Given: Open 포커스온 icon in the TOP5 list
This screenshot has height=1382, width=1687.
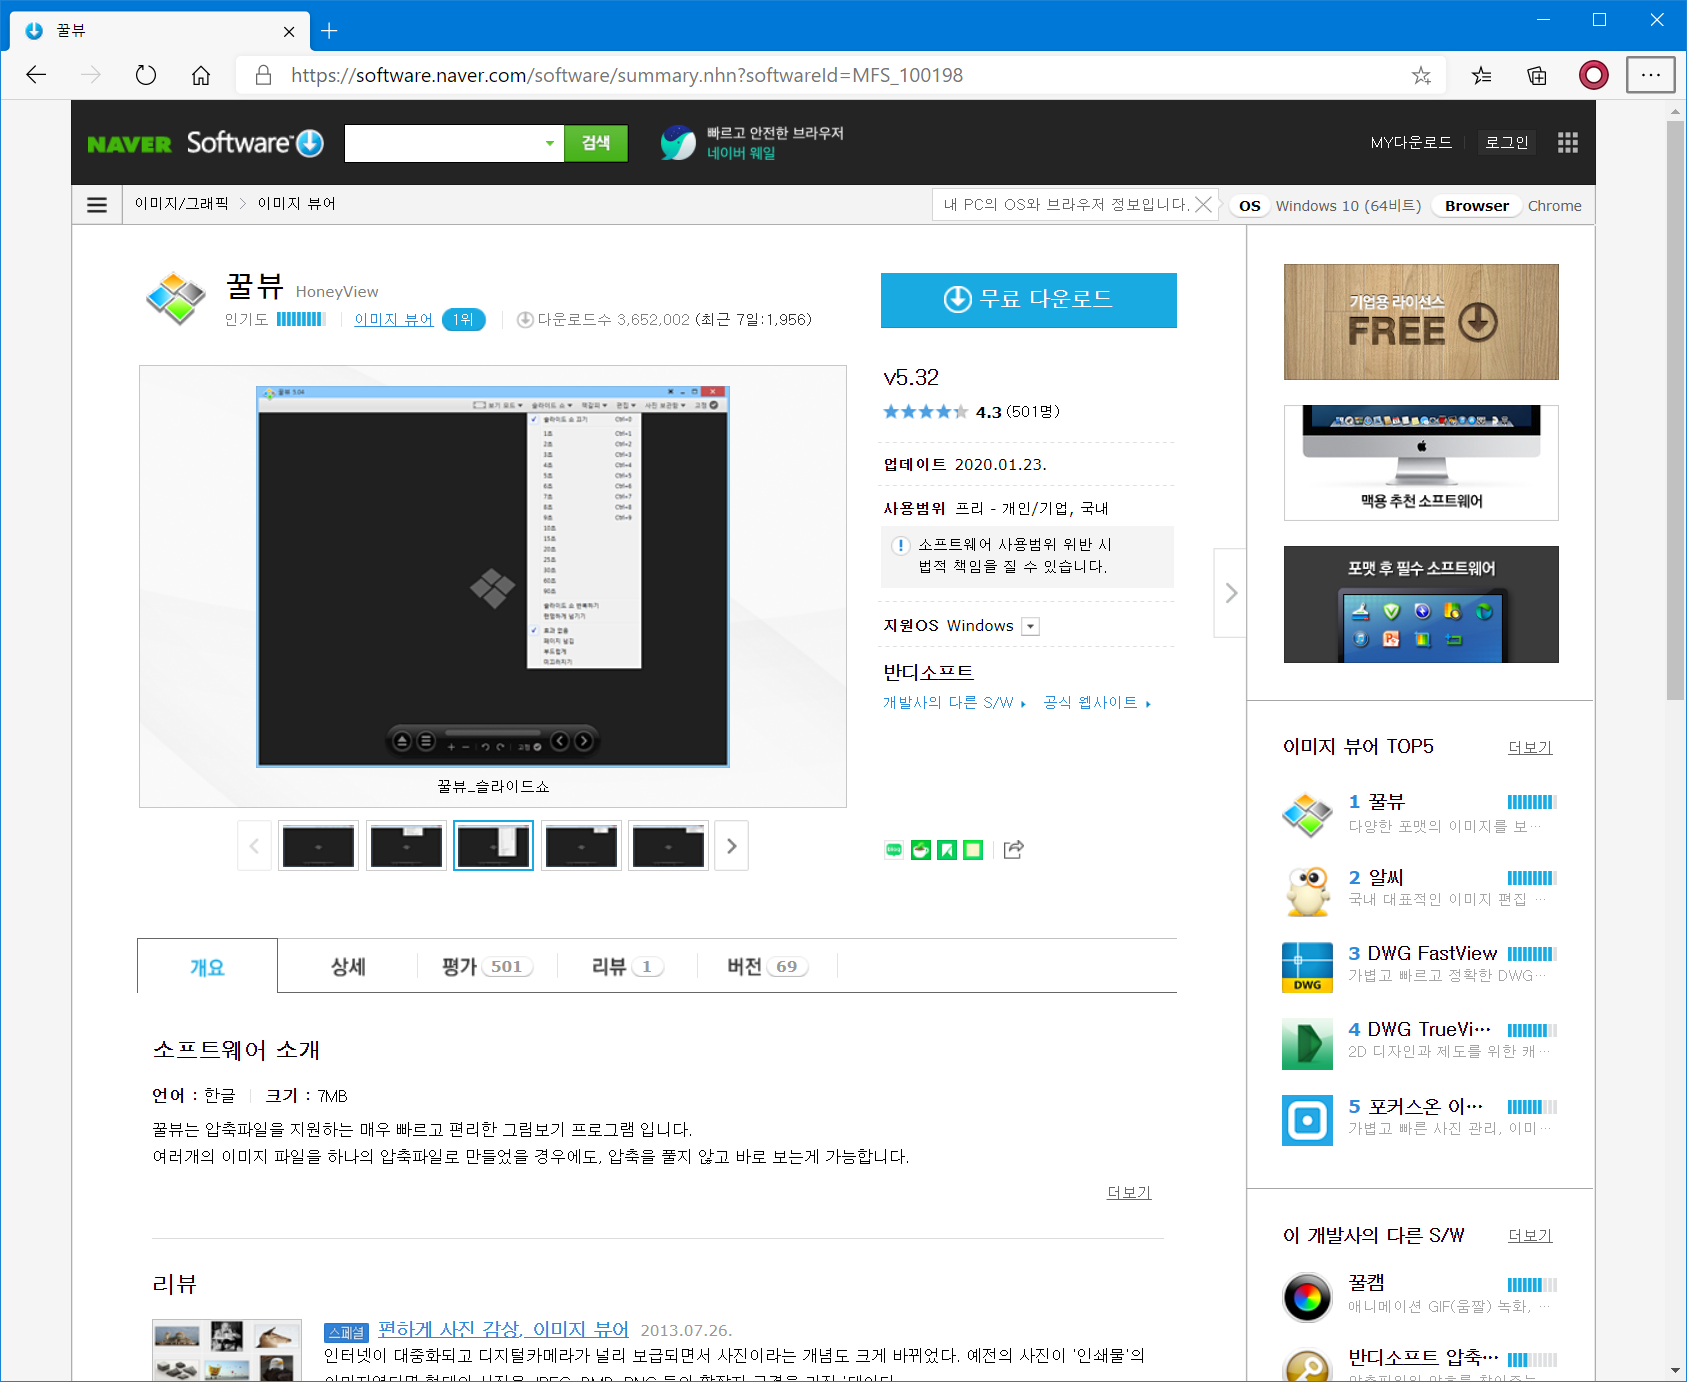Looking at the screenshot, I should (1307, 1120).
